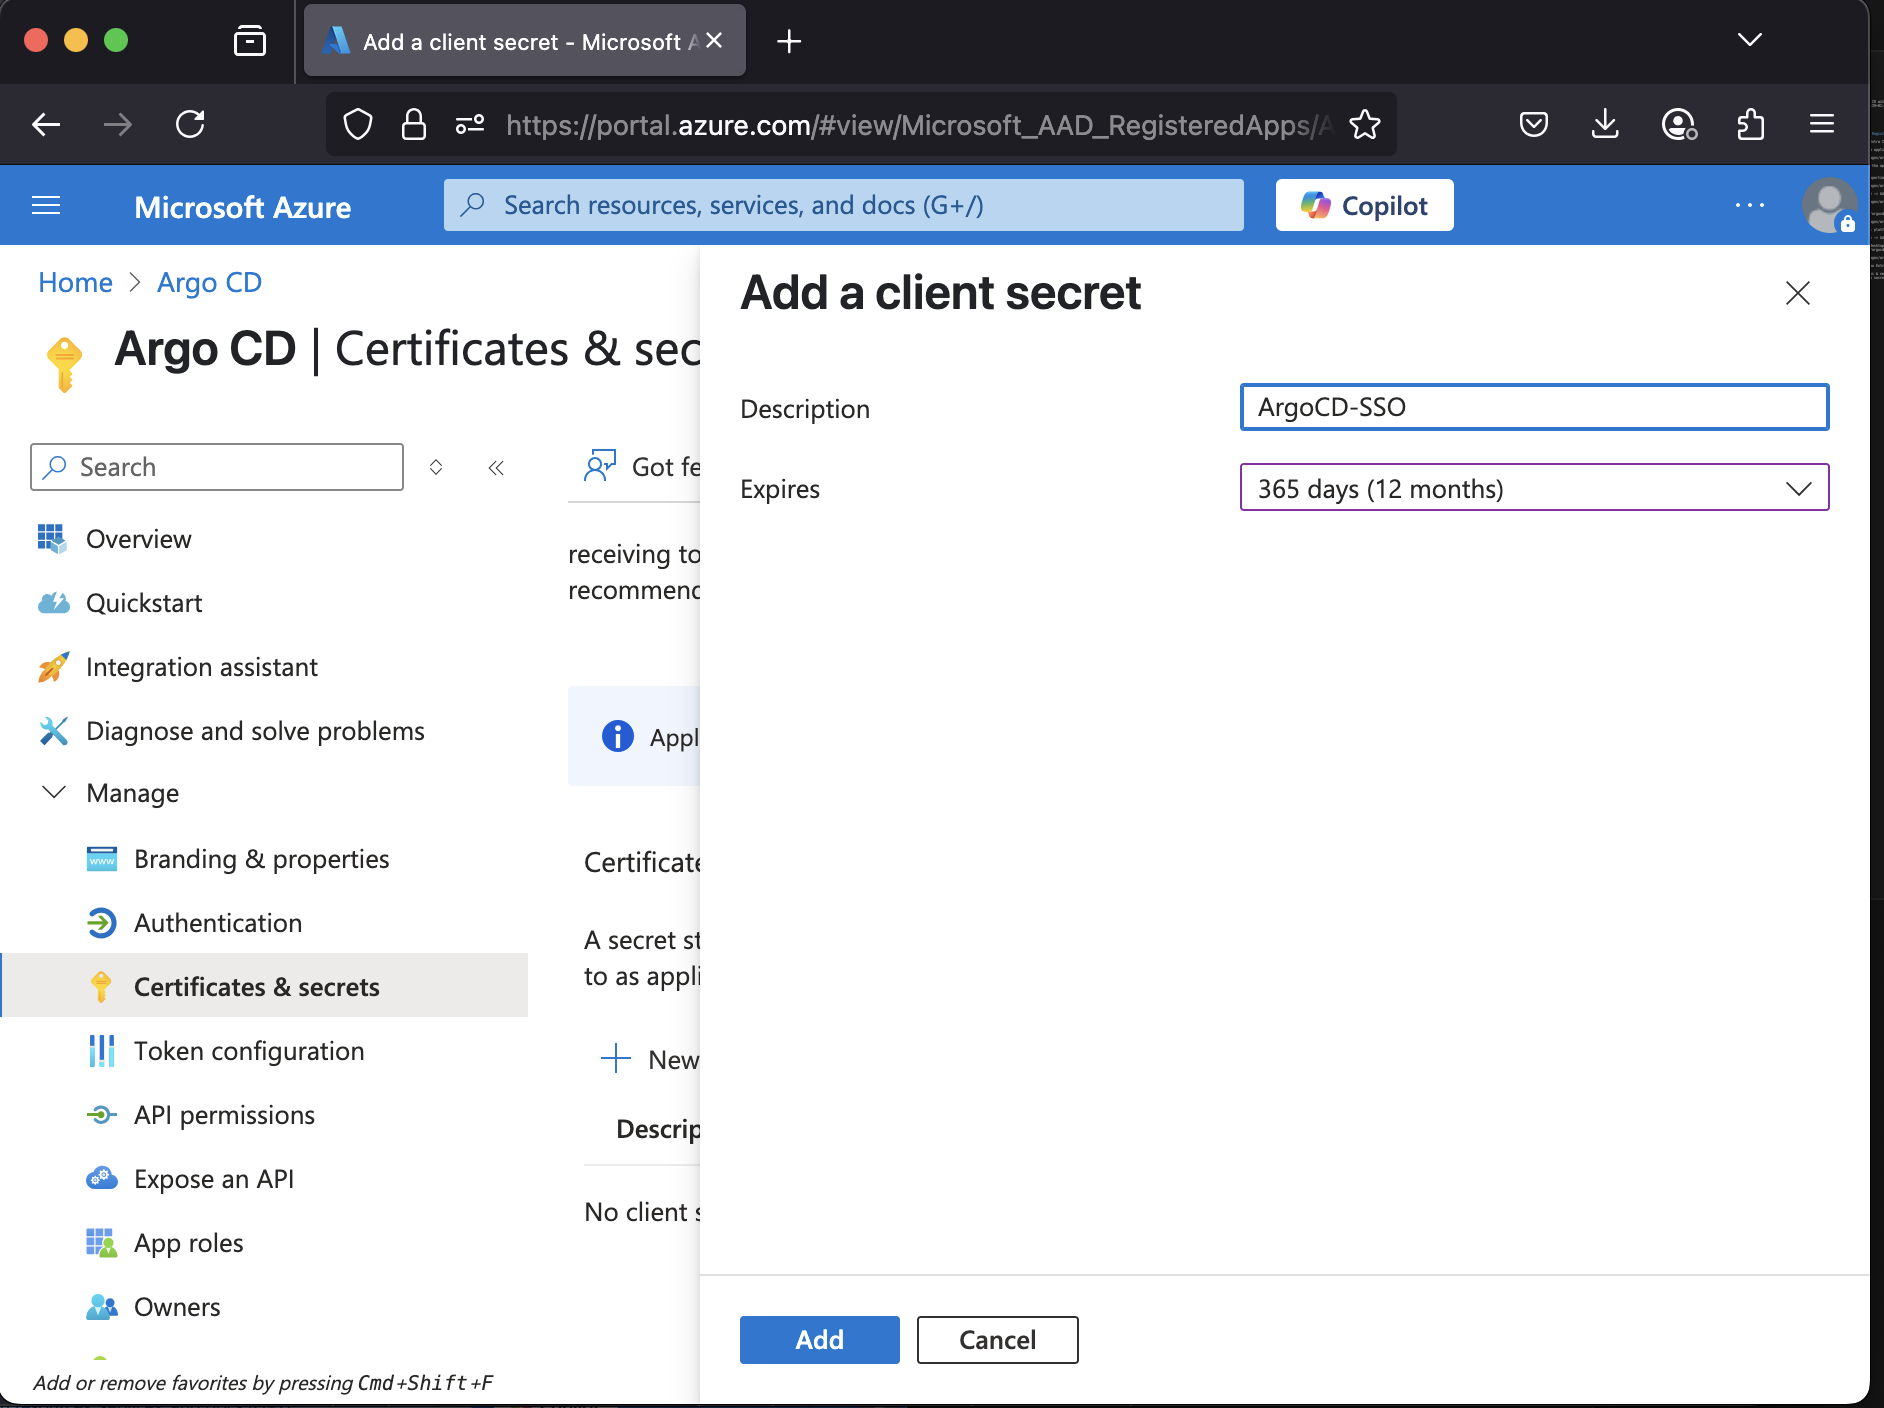The height and width of the screenshot is (1408, 1884).
Task: Navigate to Argo CD breadcrumb
Action: point(209,282)
